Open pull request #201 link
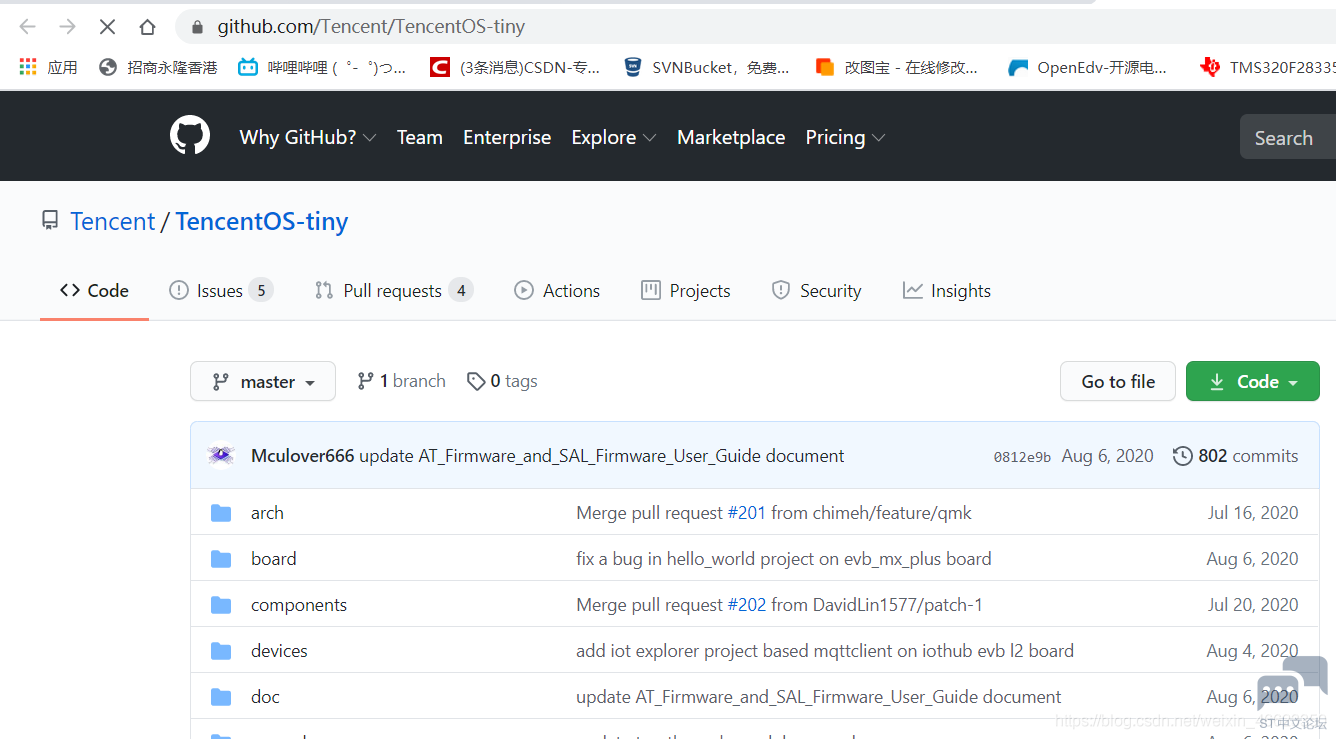Image resolution: width=1336 pixels, height=739 pixels. pos(746,513)
